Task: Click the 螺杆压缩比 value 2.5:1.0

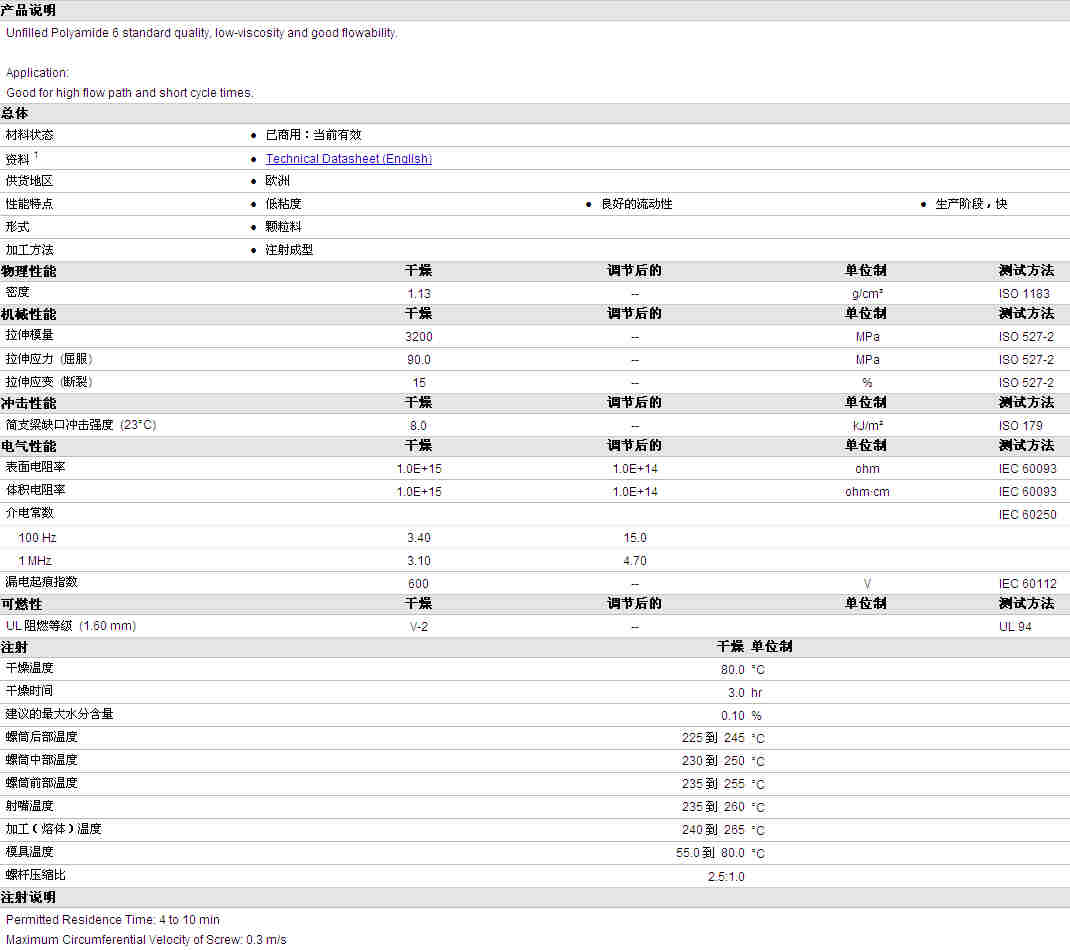Action: pyautogui.click(x=725, y=877)
